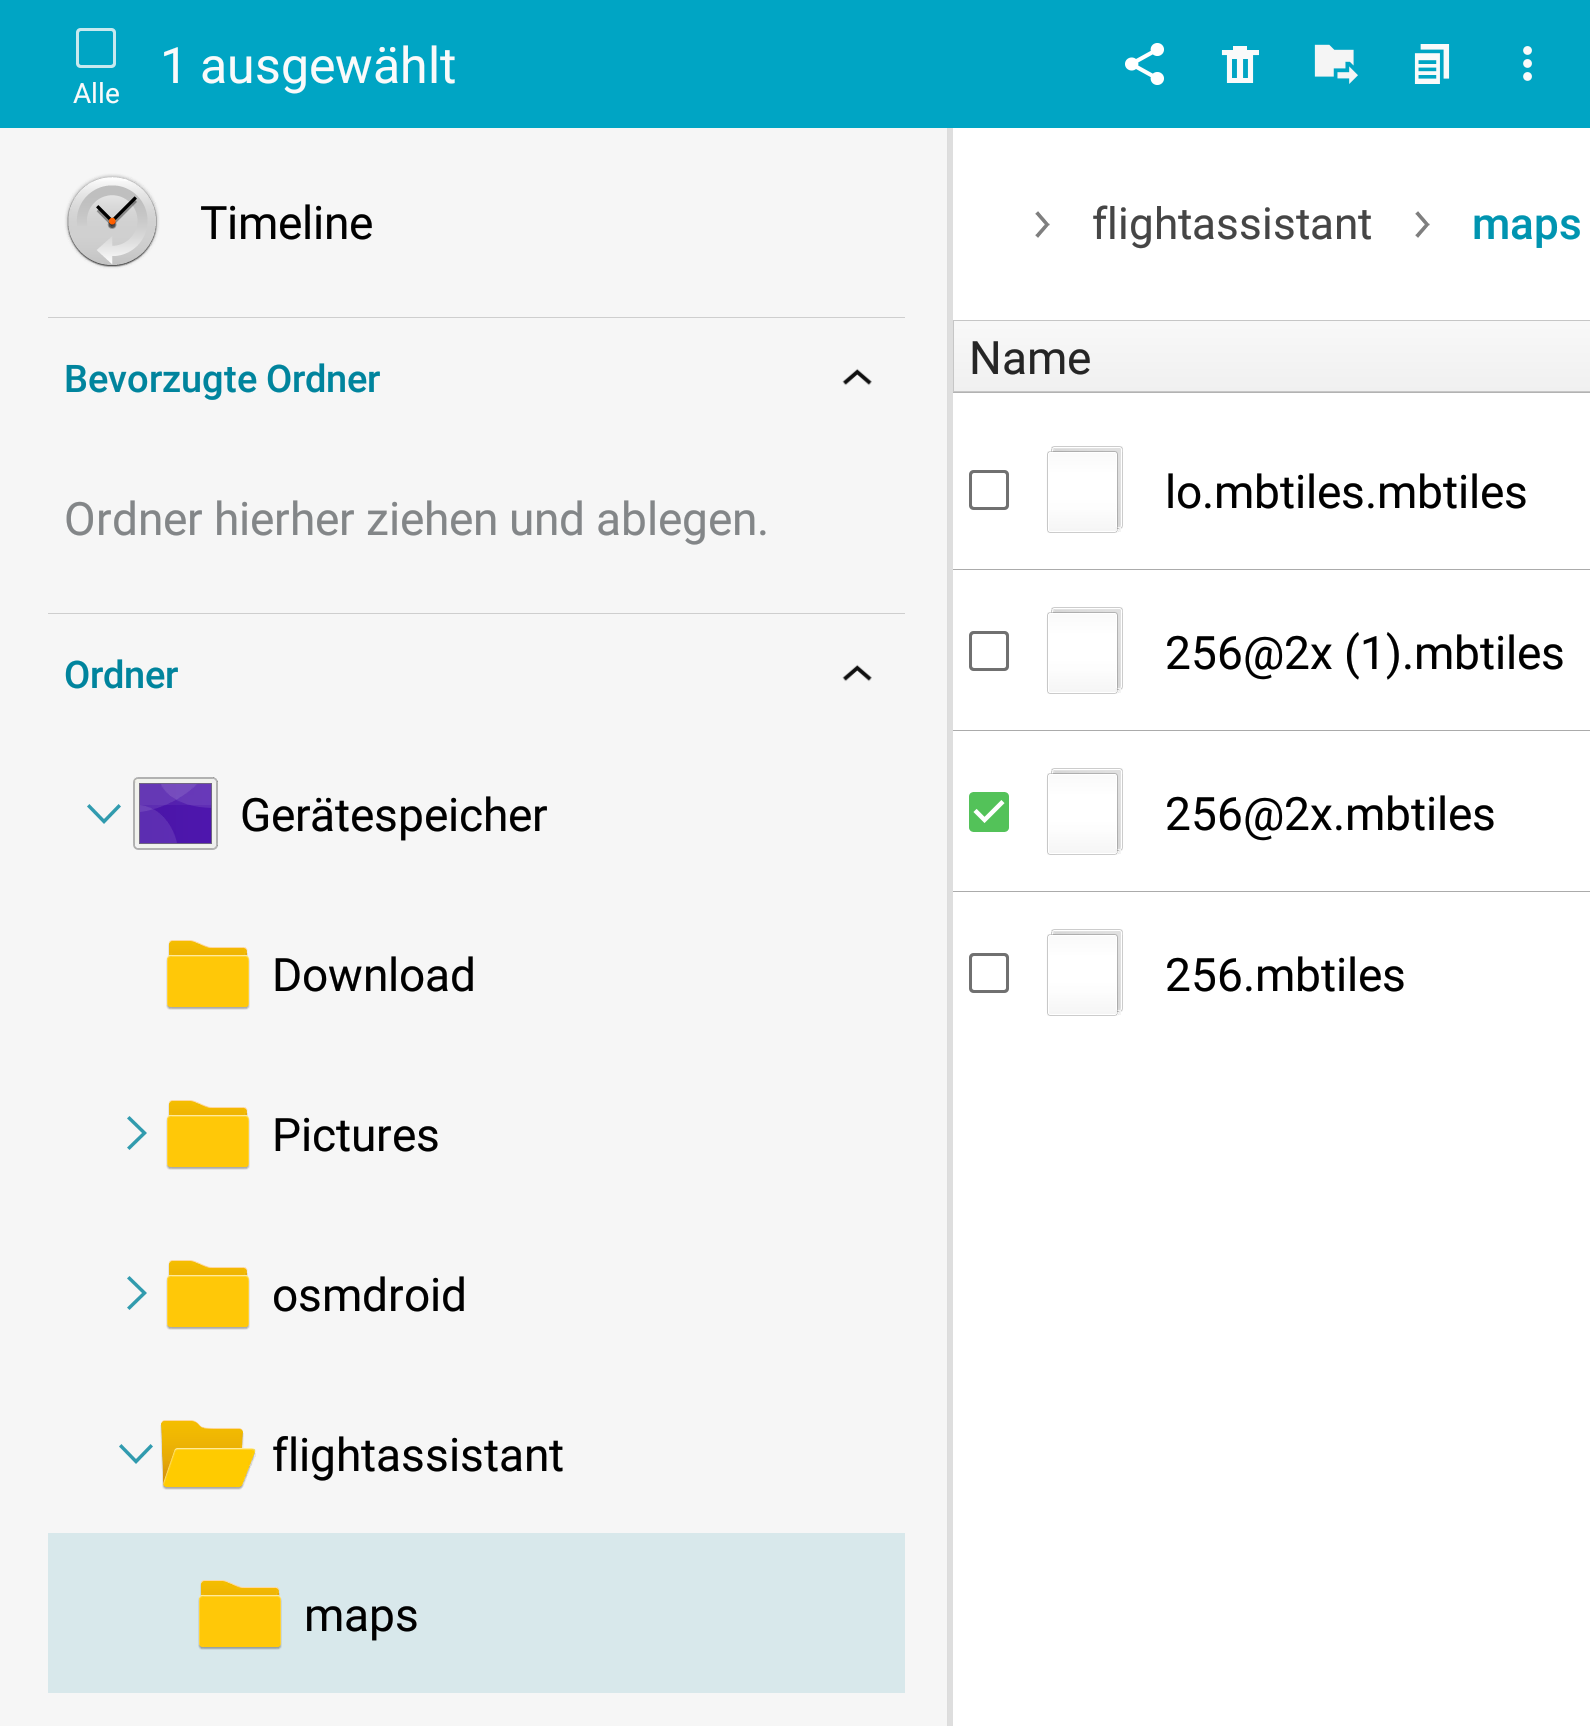This screenshot has width=1590, height=1726.
Task: Expand the osmdroid folder arrow
Action: point(137,1294)
